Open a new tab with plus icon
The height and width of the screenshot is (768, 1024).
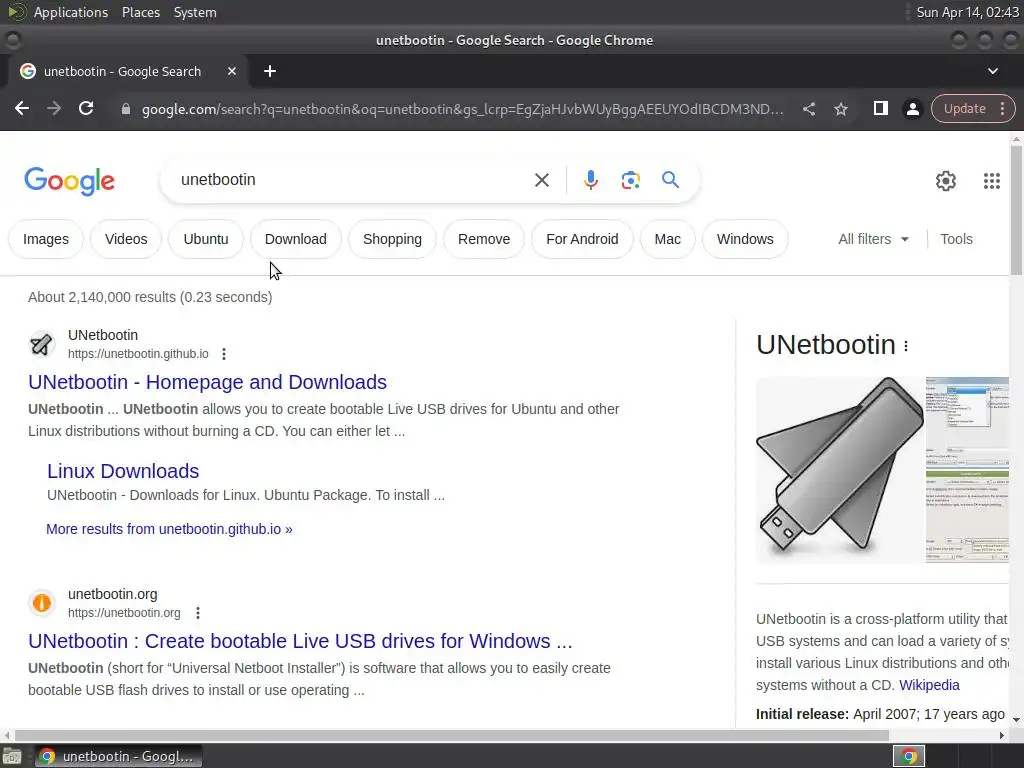tap(270, 71)
